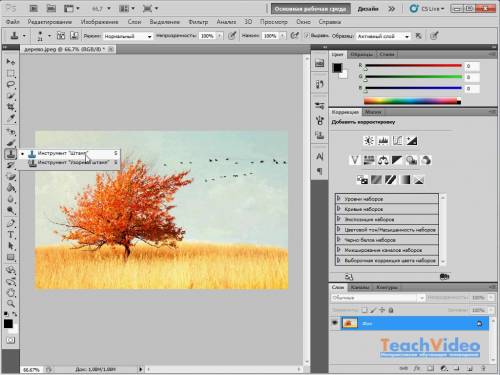Screen dimensions: 500x375
Task: Select the Type (T) tool
Action: pos(11,235)
